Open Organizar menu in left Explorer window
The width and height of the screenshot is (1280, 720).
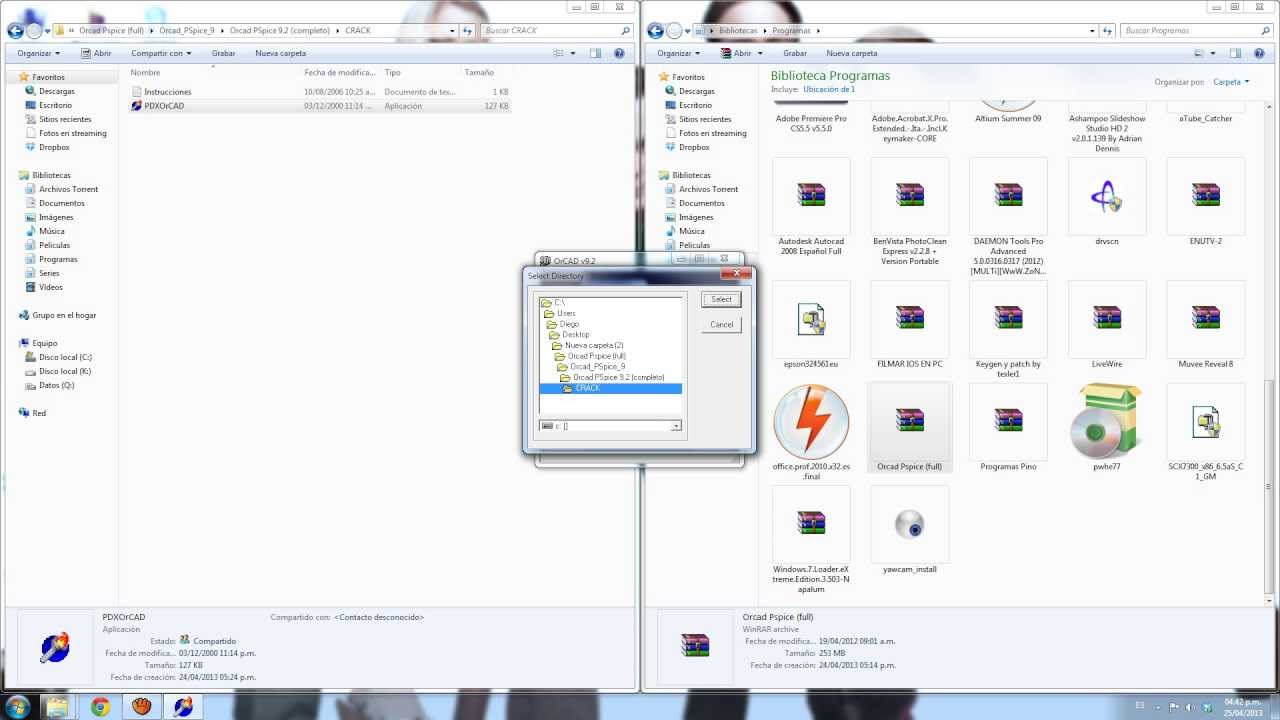click(x=38, y=53)
